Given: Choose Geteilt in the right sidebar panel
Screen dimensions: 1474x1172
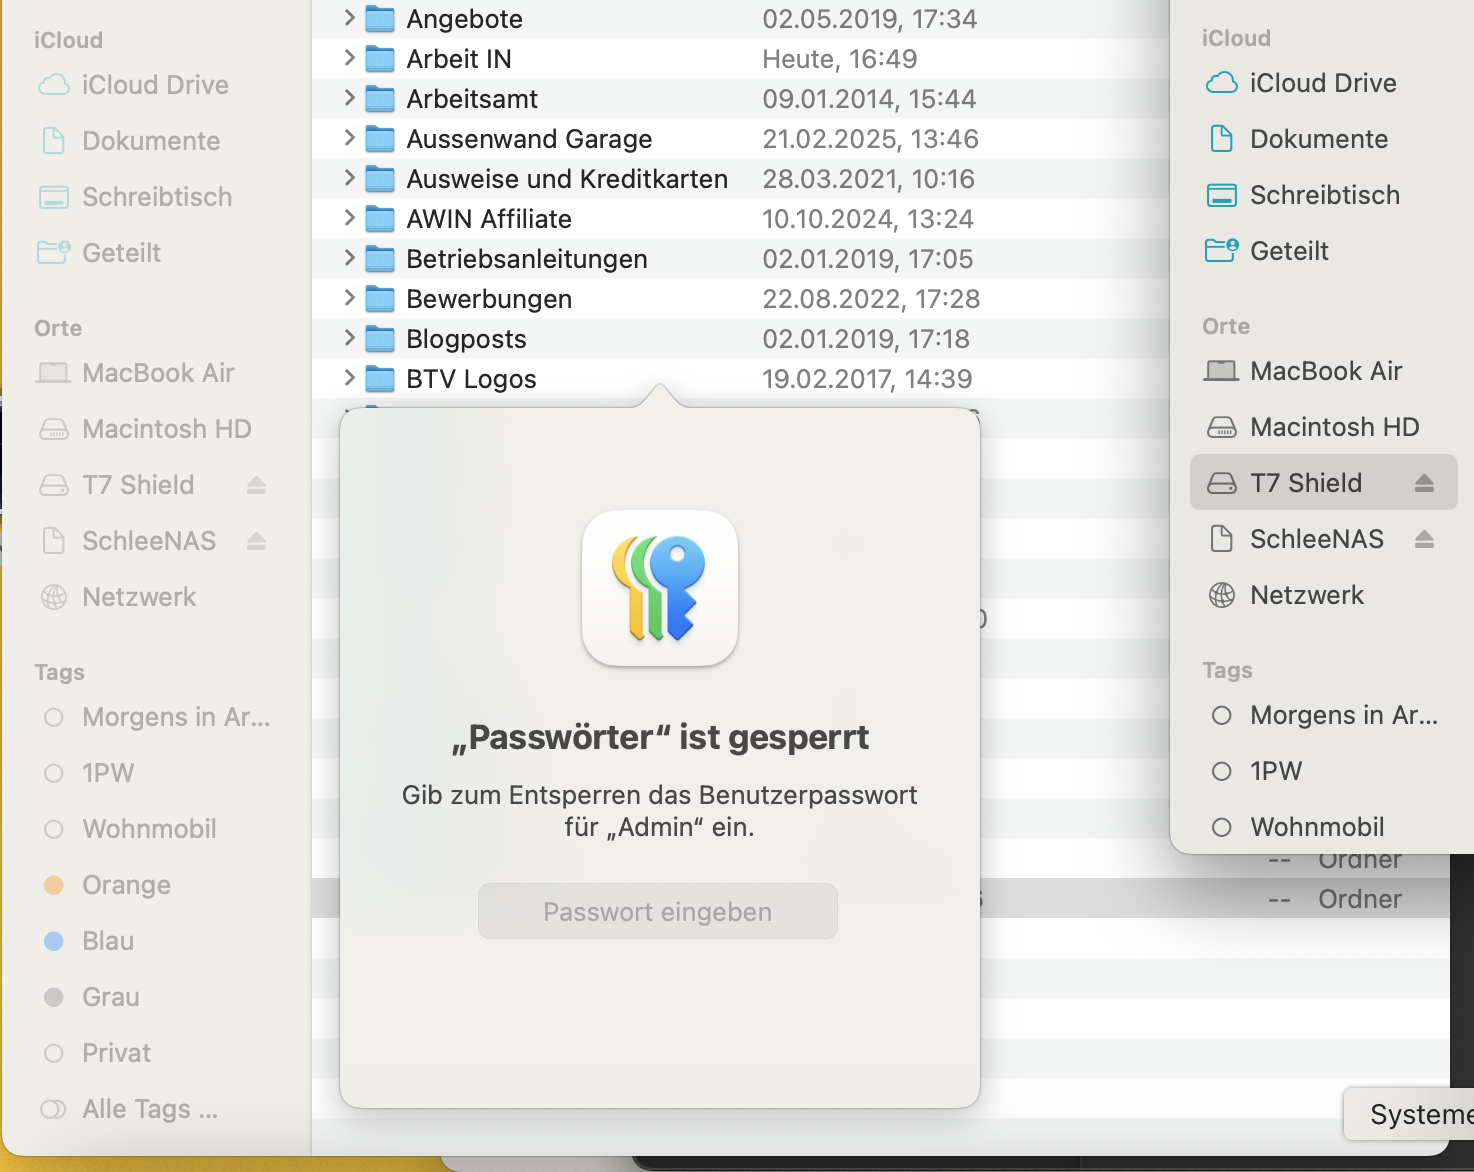Looking at the screenshot, I should click(x=1267, y=251).
